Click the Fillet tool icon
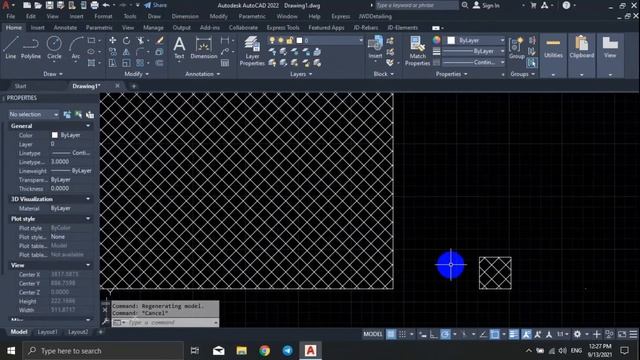Image resolution: width=640 pixels, height=360 pixels. (140, 52)
